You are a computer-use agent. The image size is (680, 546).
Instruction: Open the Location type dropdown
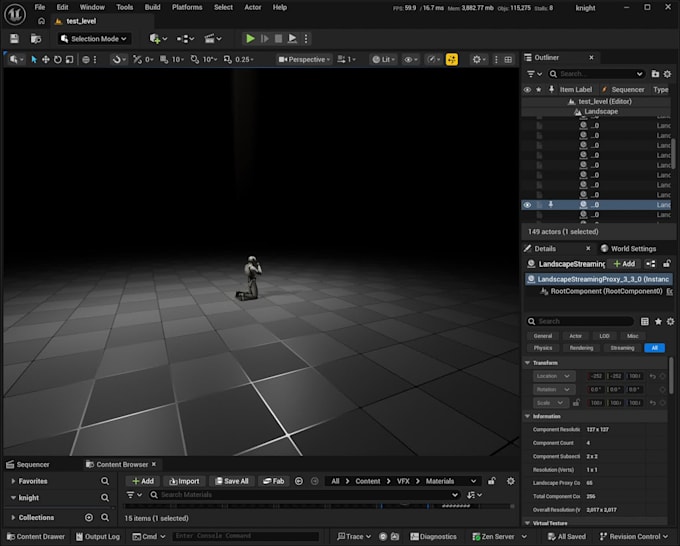(554, 376)
